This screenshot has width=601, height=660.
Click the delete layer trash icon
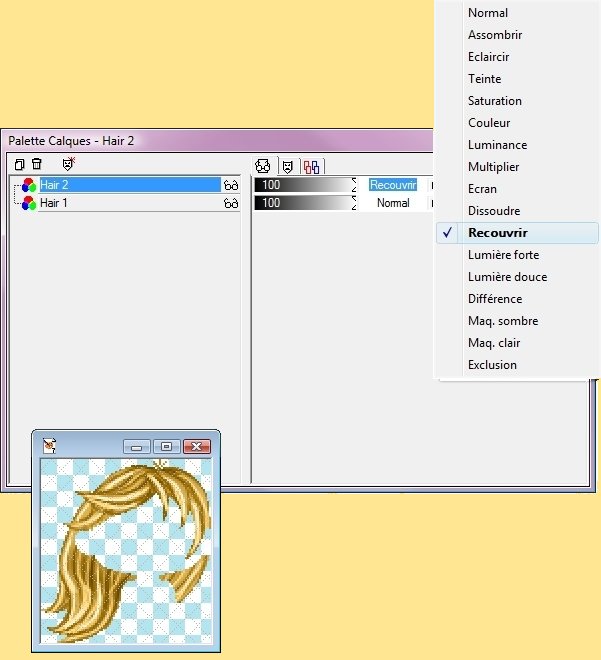point(37,164)
